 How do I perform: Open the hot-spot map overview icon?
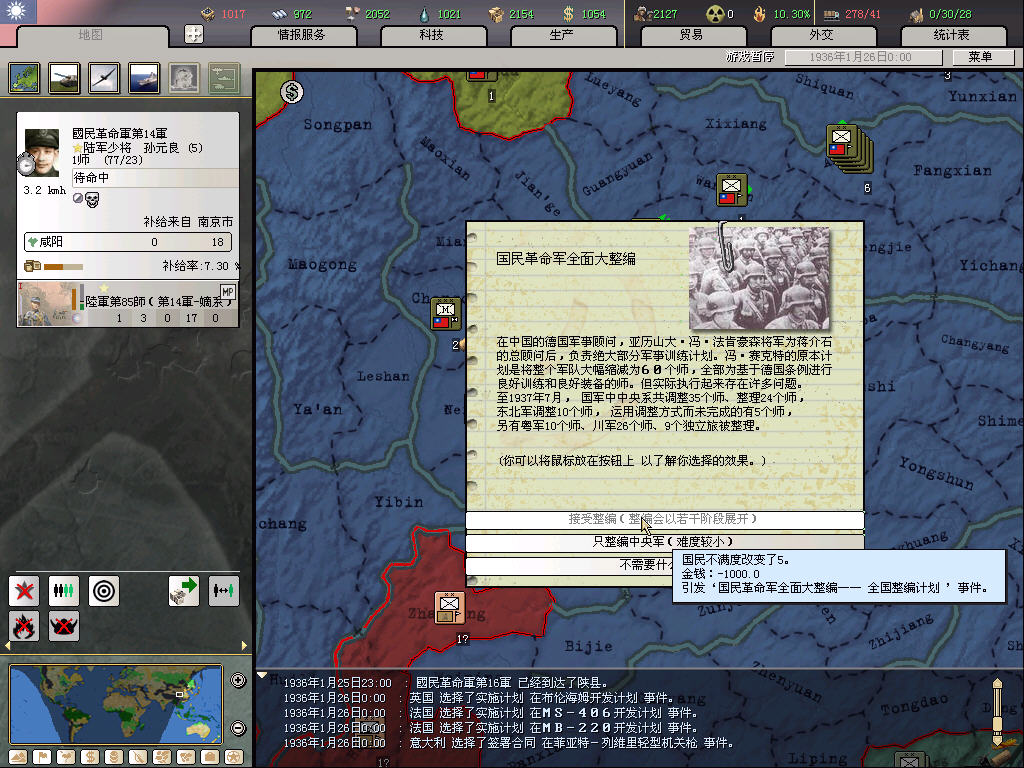click(25, 78)
